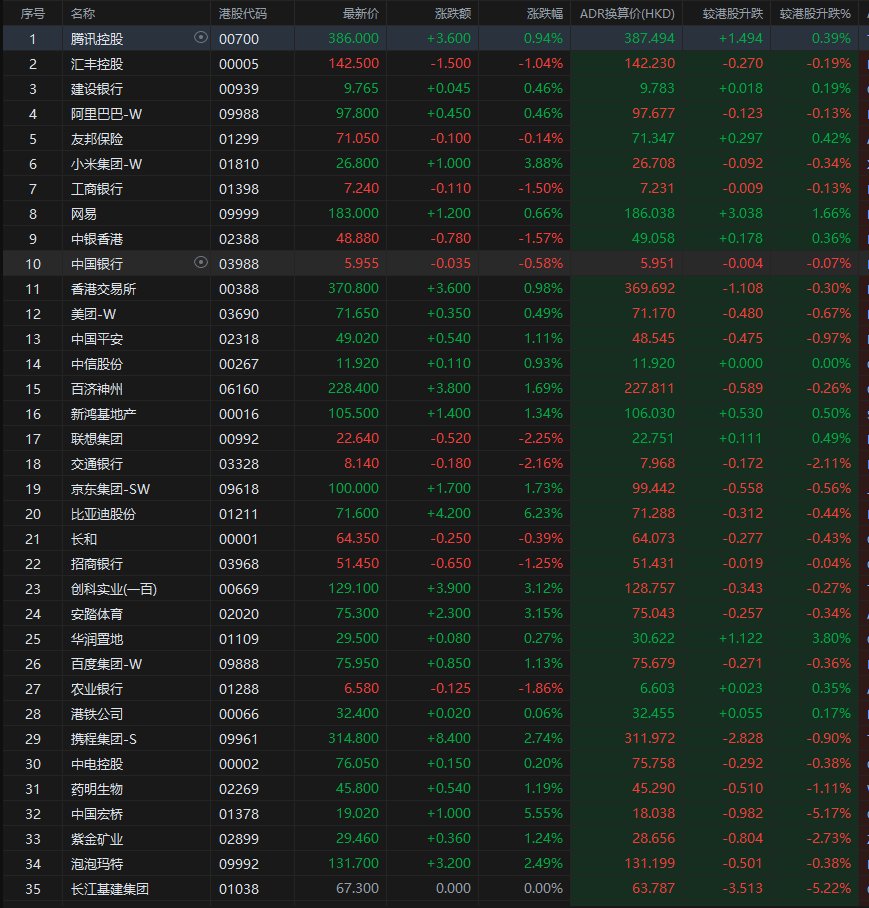
Task: Click the circle icon beside 中国银行
Action: point(200,262)
